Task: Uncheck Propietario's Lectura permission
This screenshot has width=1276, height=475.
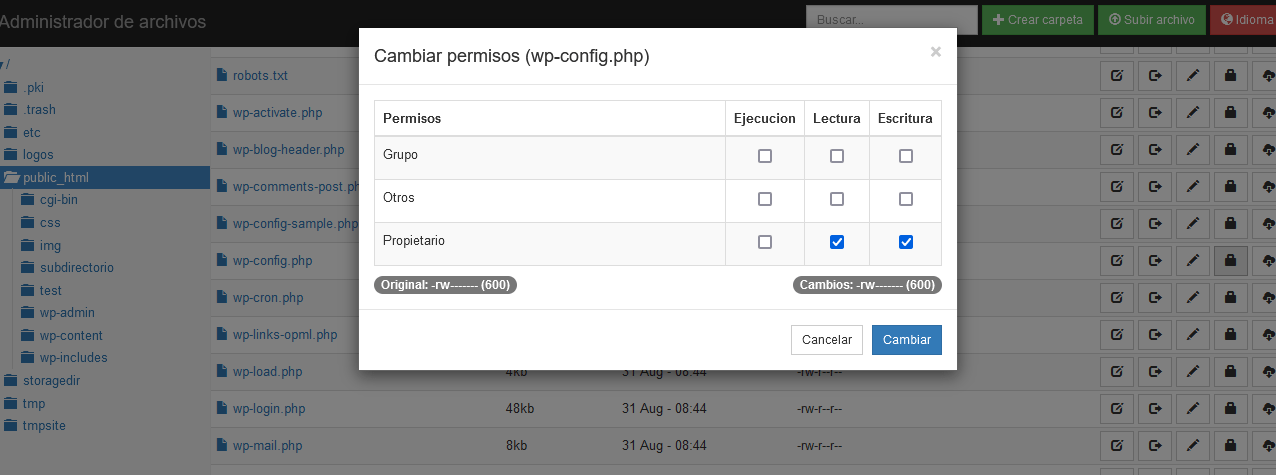Action: 837,242
